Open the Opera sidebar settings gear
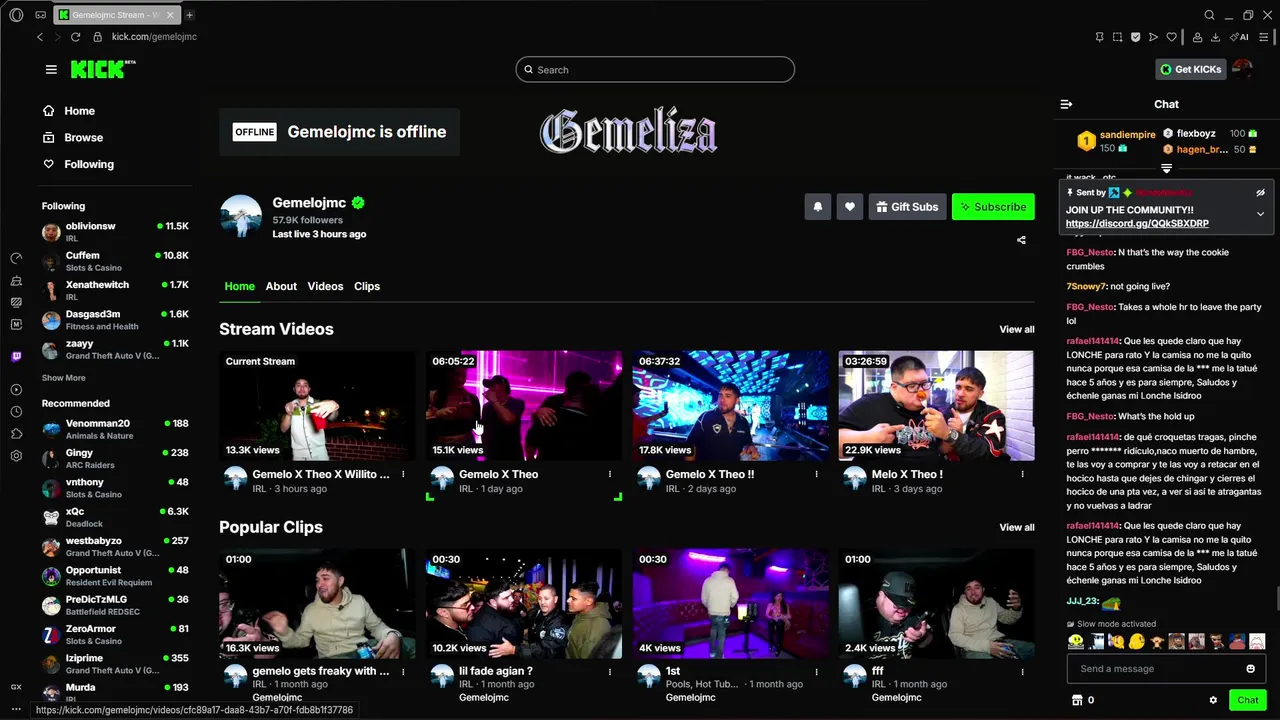Screen dimensions: 1280x720 [x=16, y=456]
